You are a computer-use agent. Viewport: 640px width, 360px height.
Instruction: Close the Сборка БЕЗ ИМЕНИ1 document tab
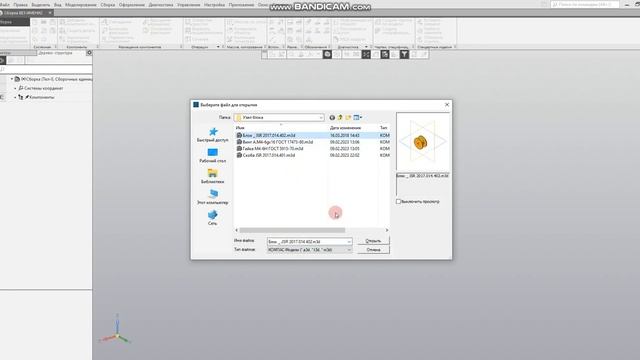click(50, 13)
